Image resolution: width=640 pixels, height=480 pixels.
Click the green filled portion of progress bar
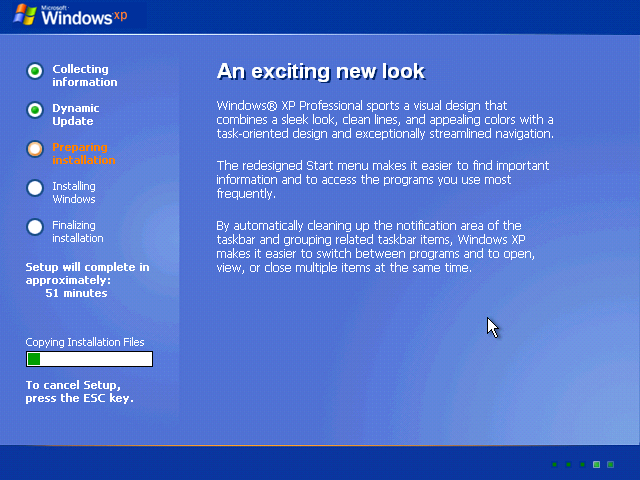[34, 359]
